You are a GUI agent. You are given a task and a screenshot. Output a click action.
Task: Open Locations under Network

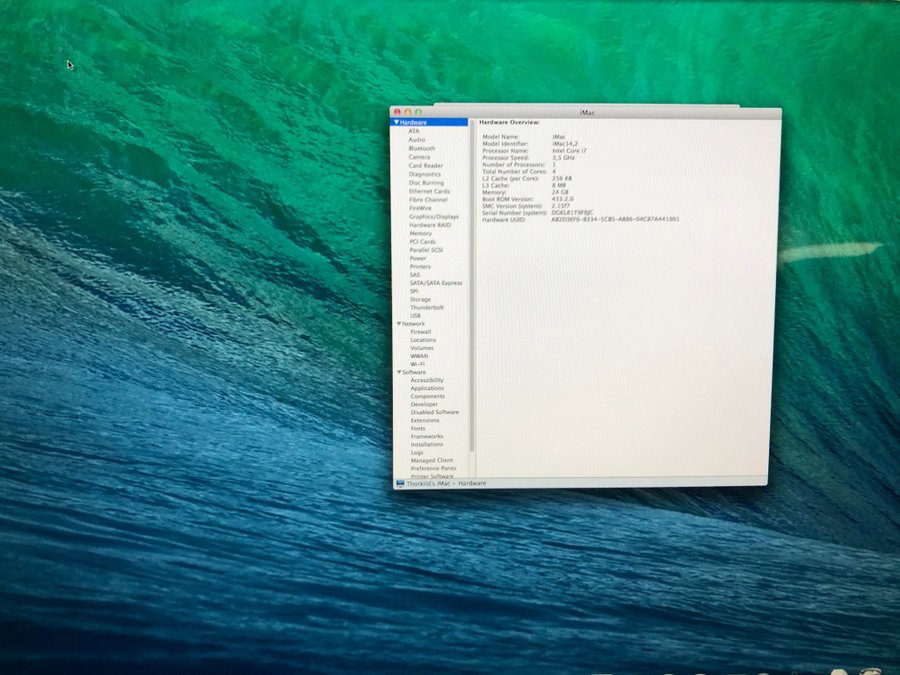423,340
